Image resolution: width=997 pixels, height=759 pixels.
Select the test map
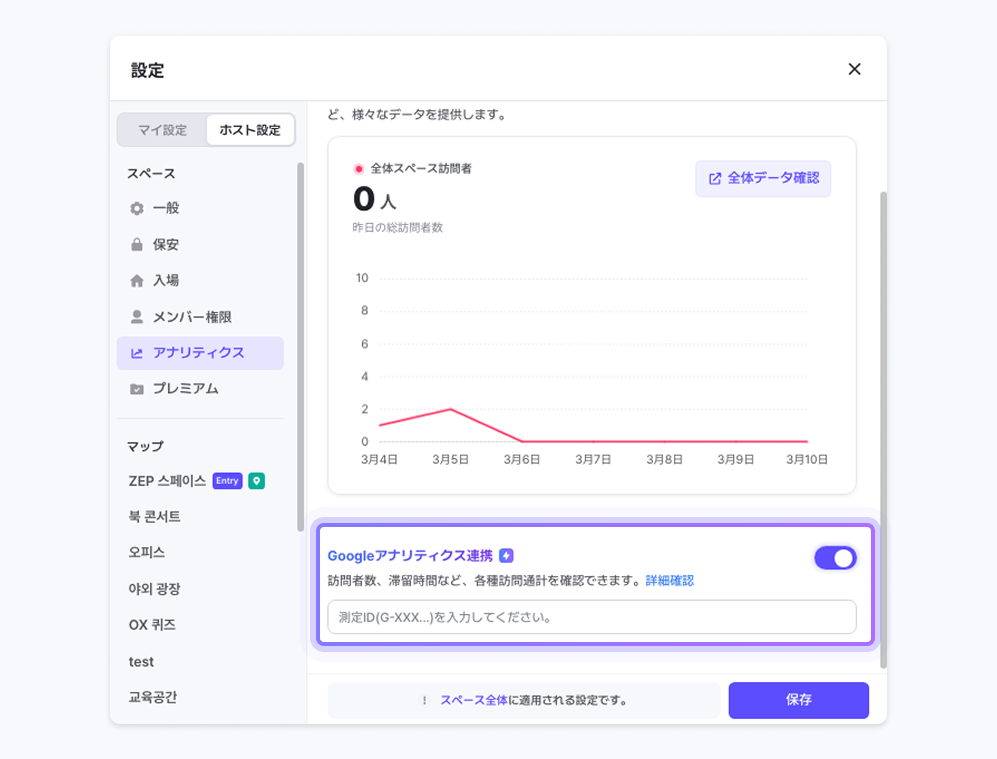[x=141, y=662]
